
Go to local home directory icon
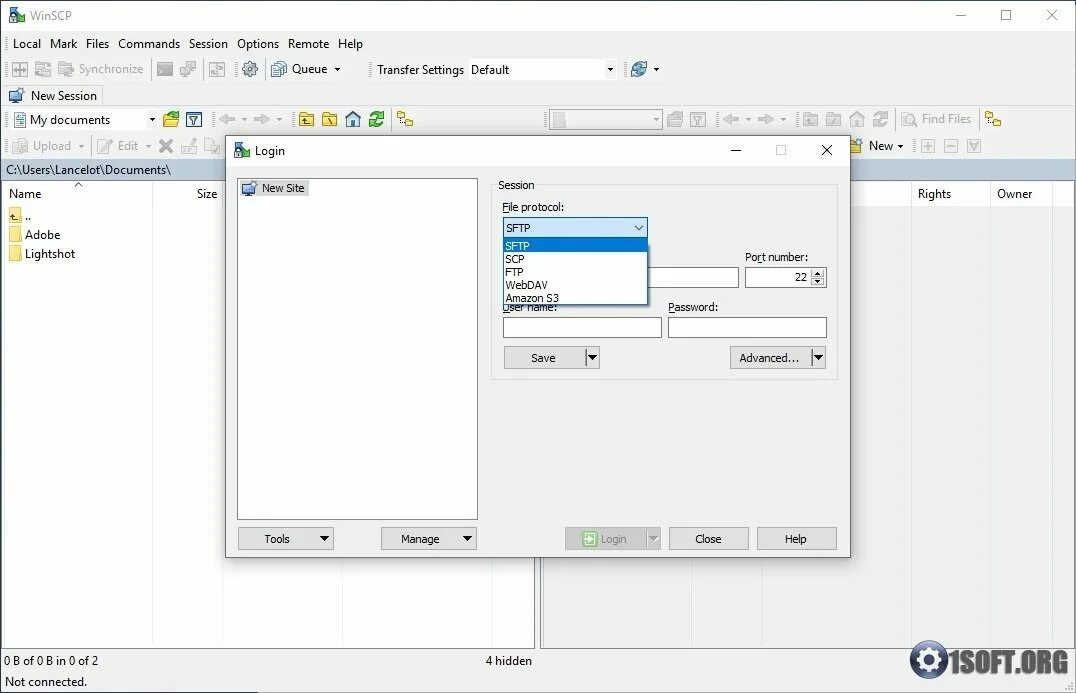pyautogui.click(x=353, y=119)
